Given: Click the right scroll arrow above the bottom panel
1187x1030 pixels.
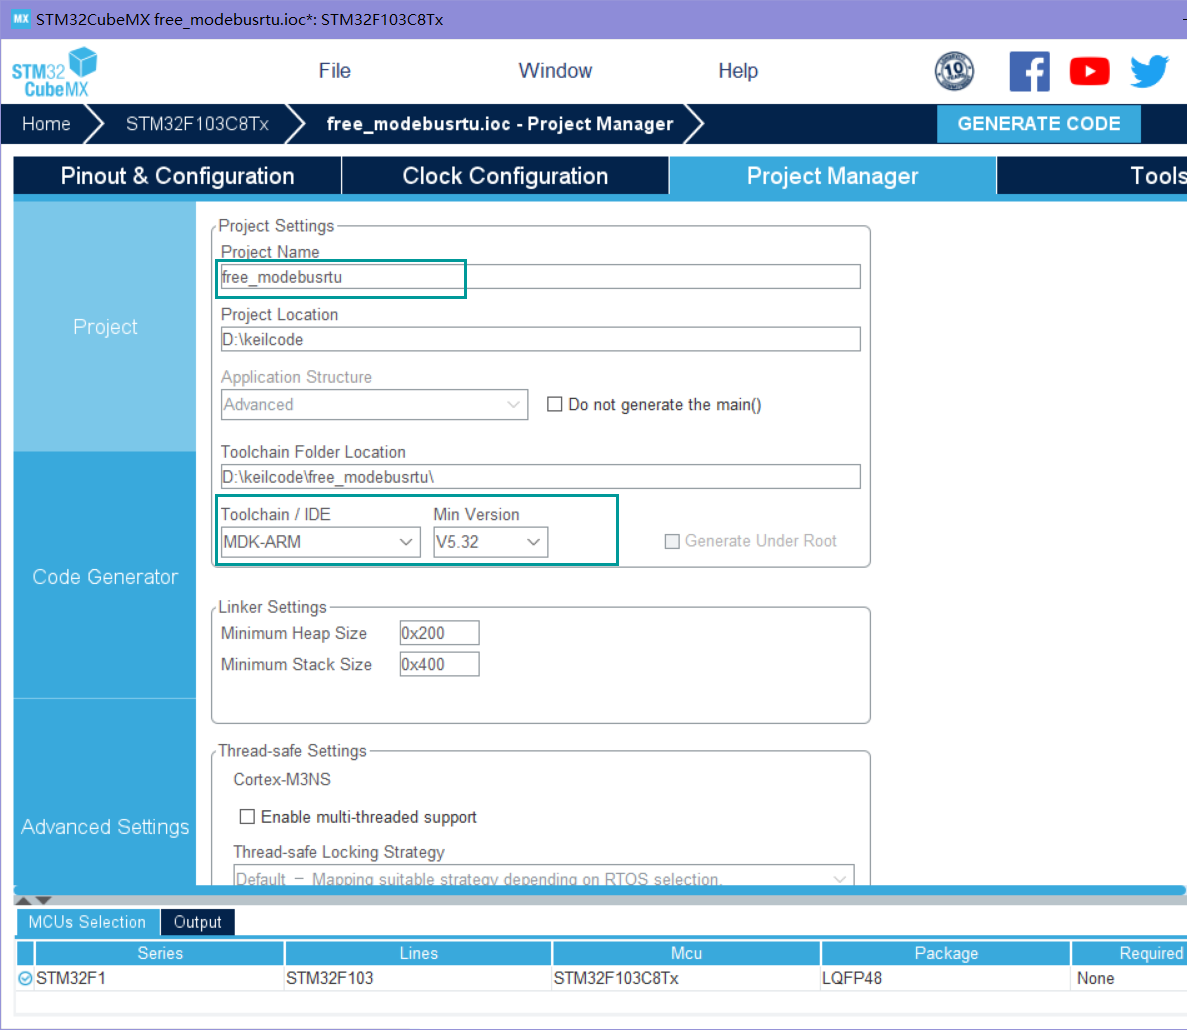Looking at the screenshot, I should point(45,900).
